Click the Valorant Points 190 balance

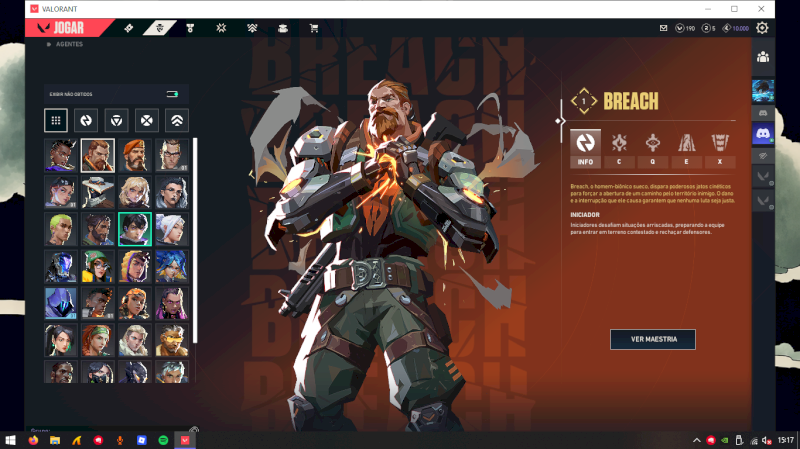click(685, 28)
